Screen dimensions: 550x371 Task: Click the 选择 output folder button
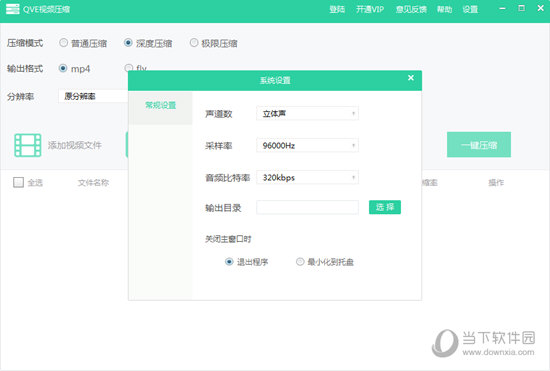click(x=385, y=207)
